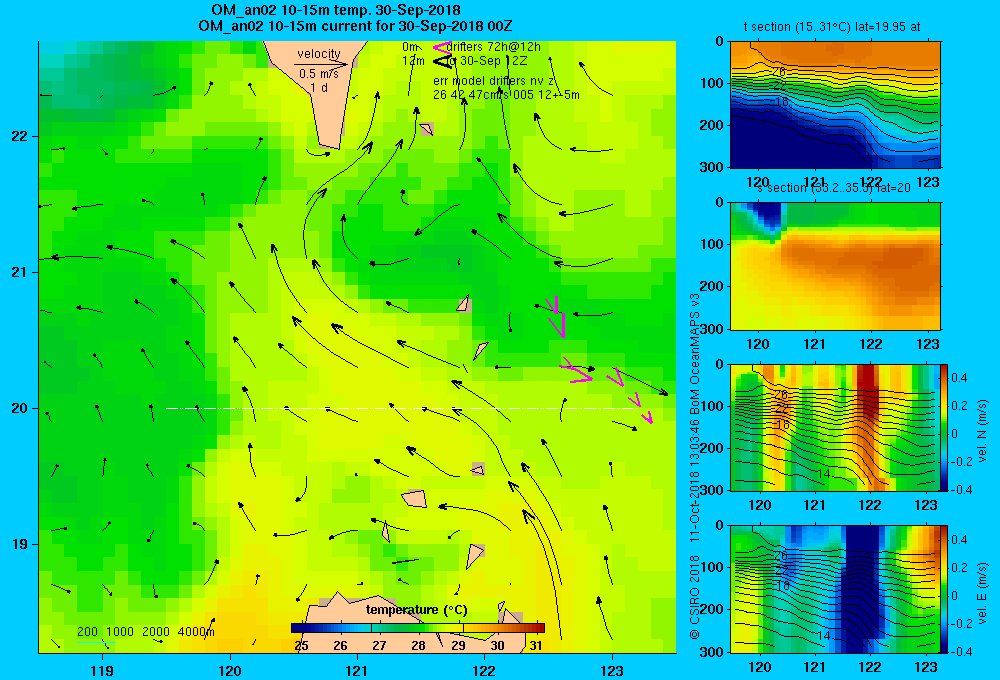Click the white dashed section line at latitude 20
1000x680 pixels.
402,408
